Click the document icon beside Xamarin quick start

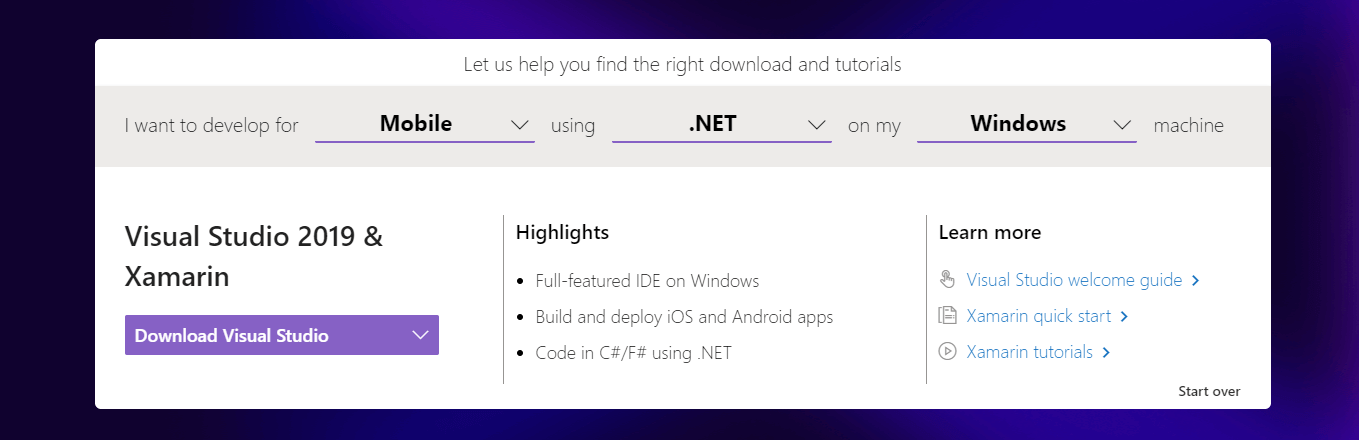click(947, 316)
